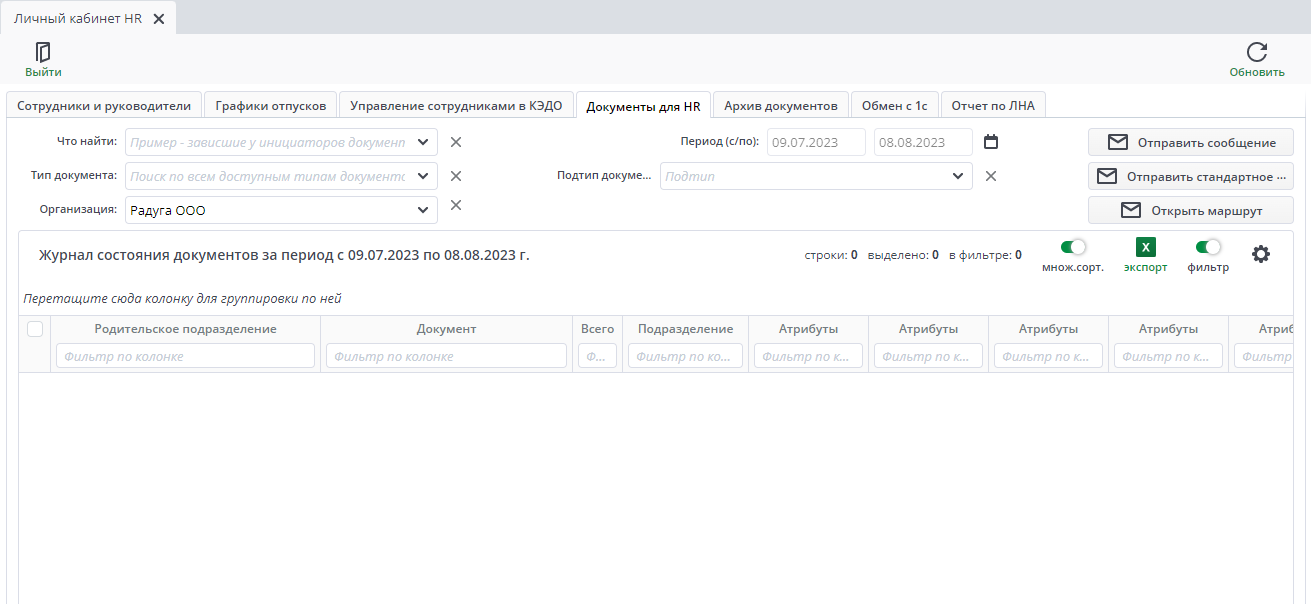Click filter box under Всего column
The width and height of the screenshot is (1311, 604).
[598, 356]
